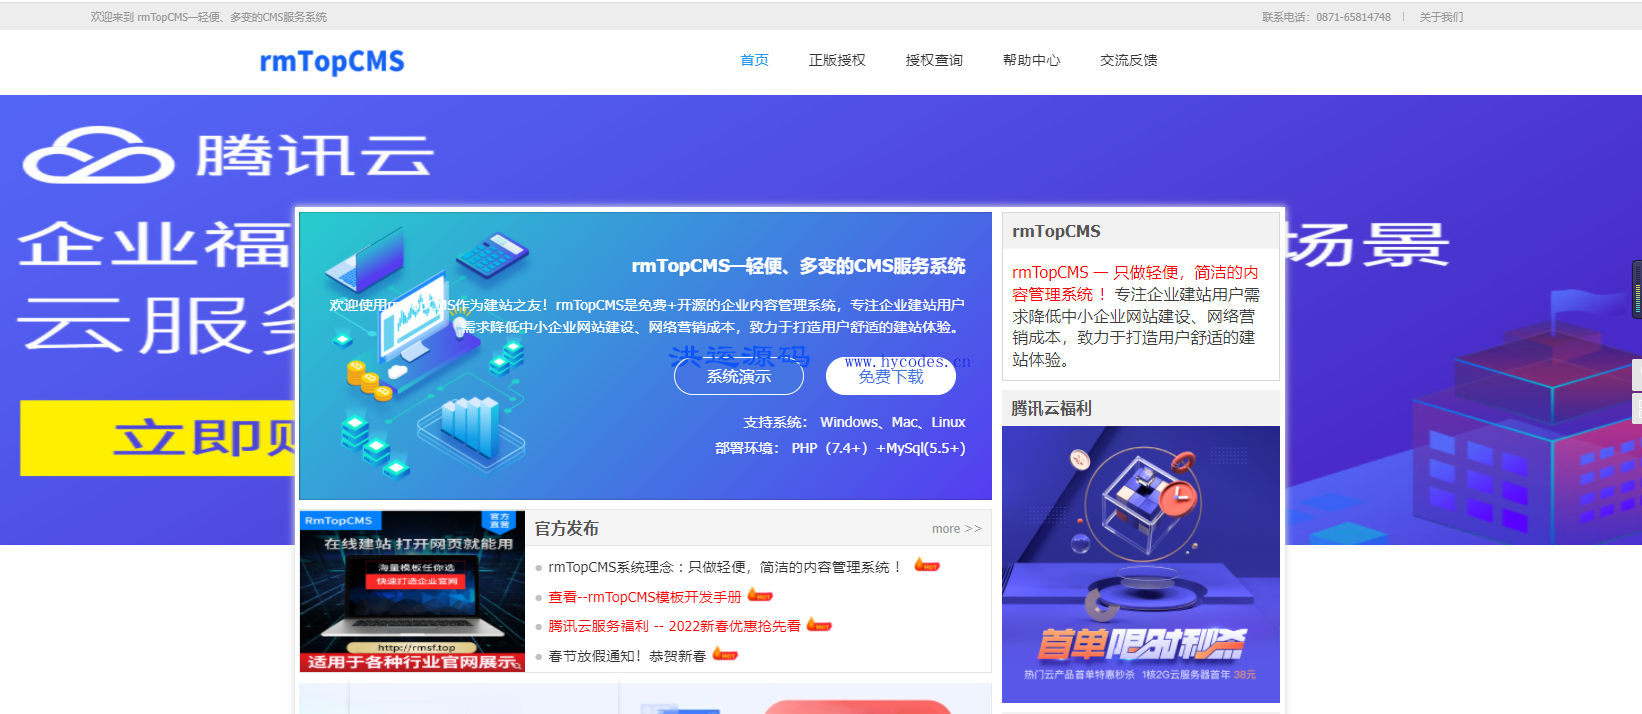Click the rmTopCMS site logo
This screenshot has width=1642, height=714.
(332, 61)
